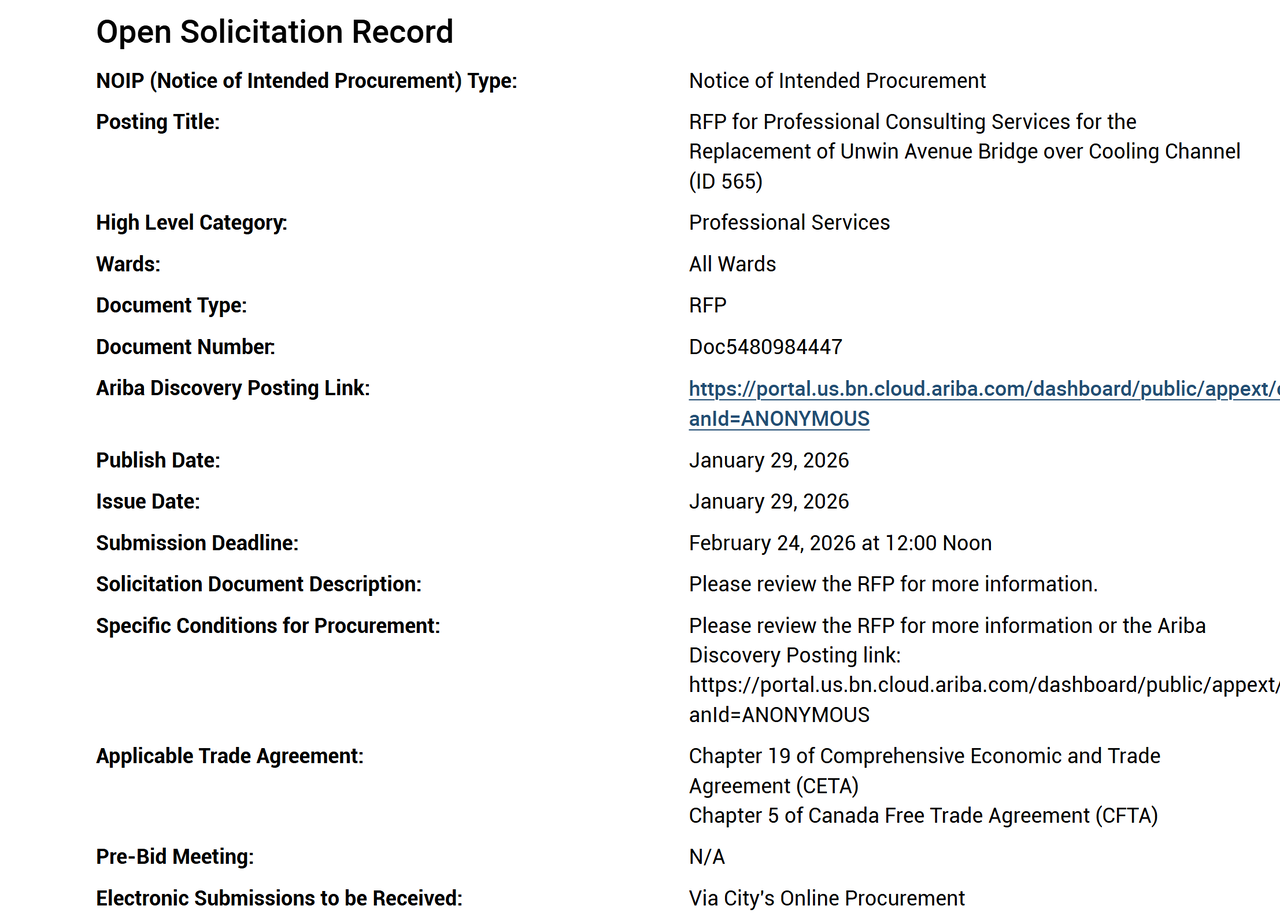Click the Document Type label
The height and width of the screenshot is (913, 1280).
point(171,306)
